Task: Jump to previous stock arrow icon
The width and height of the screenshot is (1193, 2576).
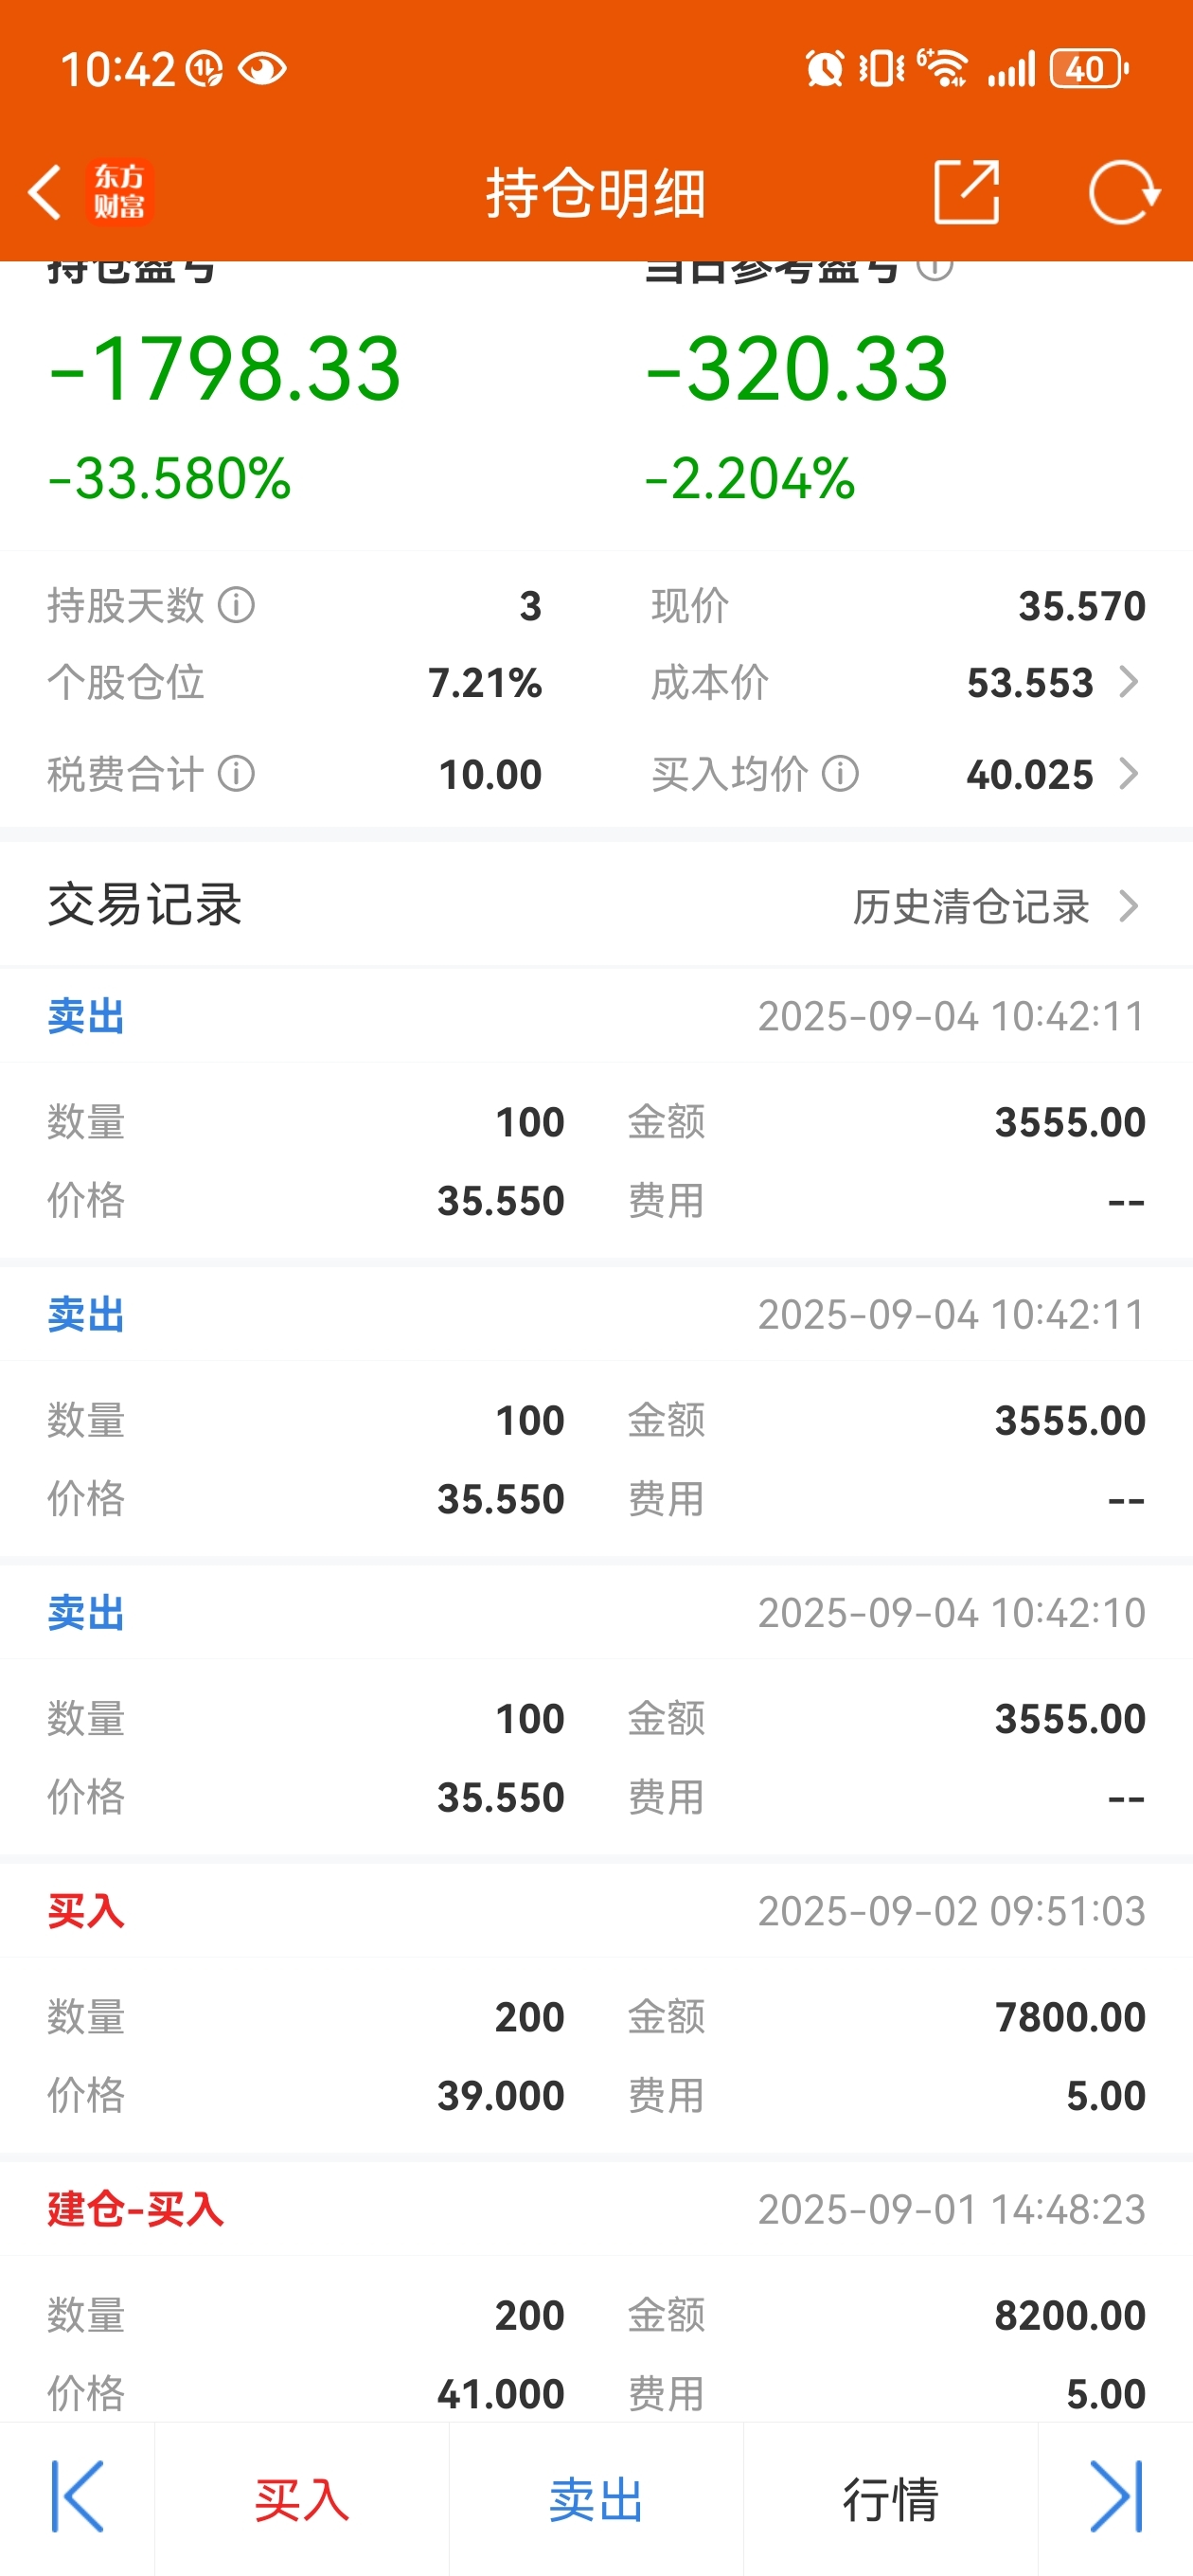Action: 77,2497
